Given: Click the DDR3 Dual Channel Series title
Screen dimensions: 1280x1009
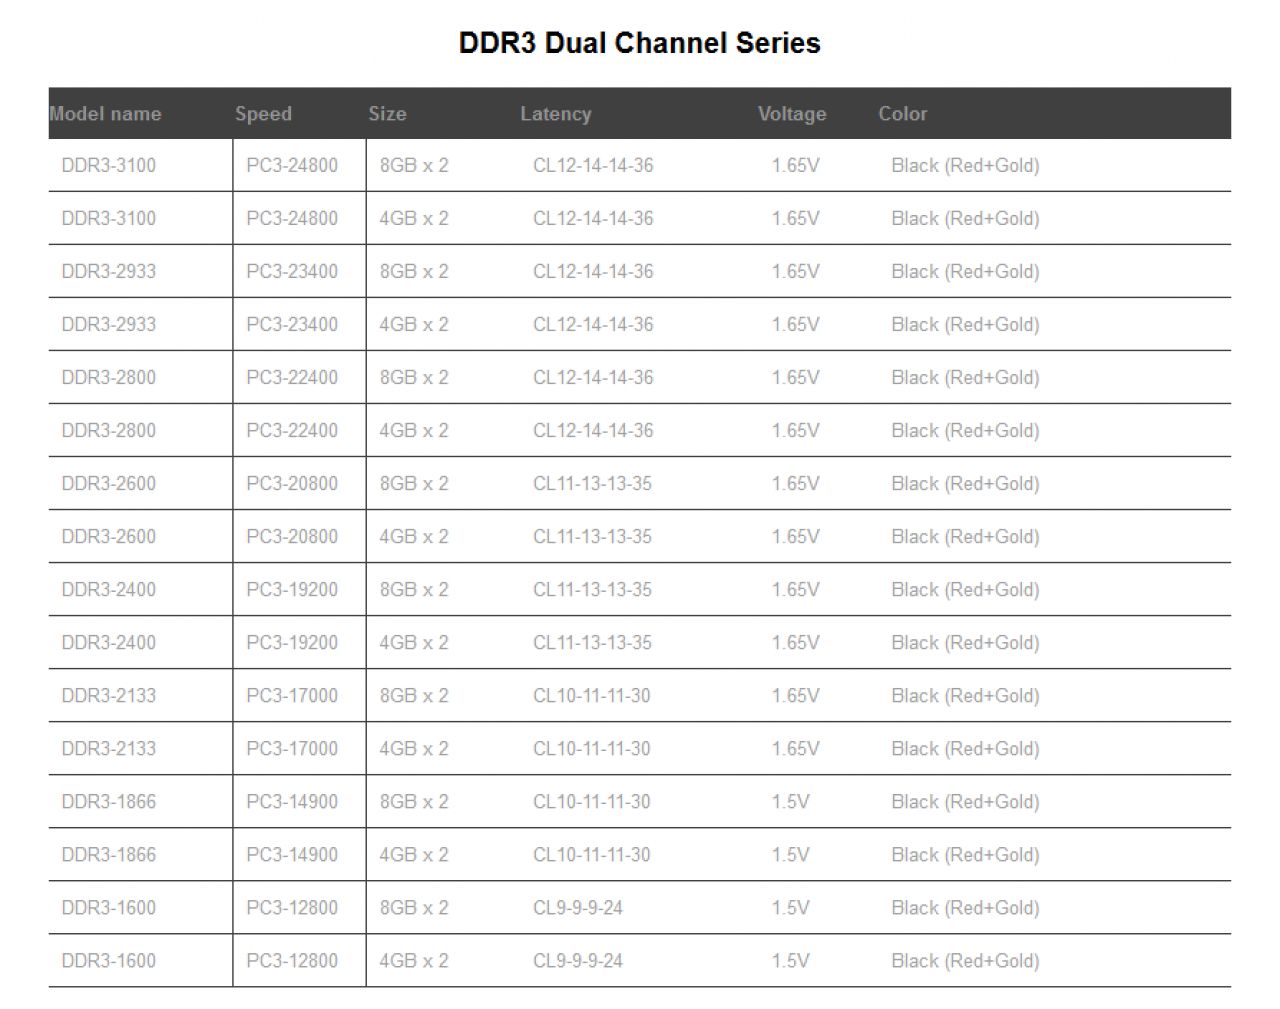Looking at the screenshot, I should 640,43.
